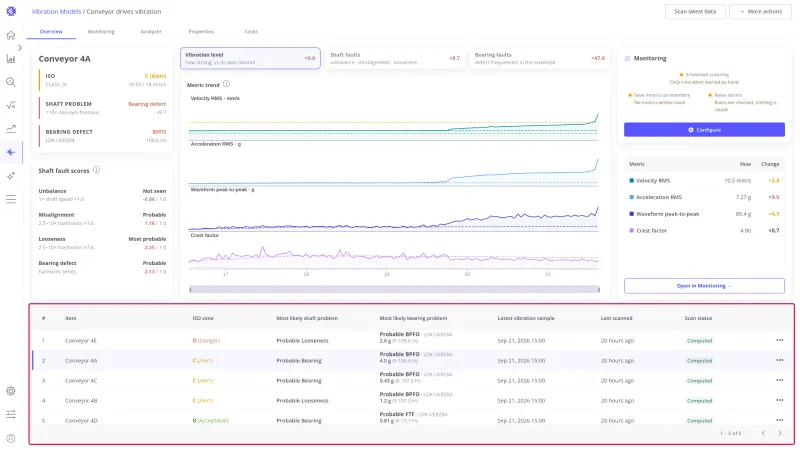800x450 pixels.
Task: Click the SHAFT PROBLEM row in summary card
Action: point(103,108)
